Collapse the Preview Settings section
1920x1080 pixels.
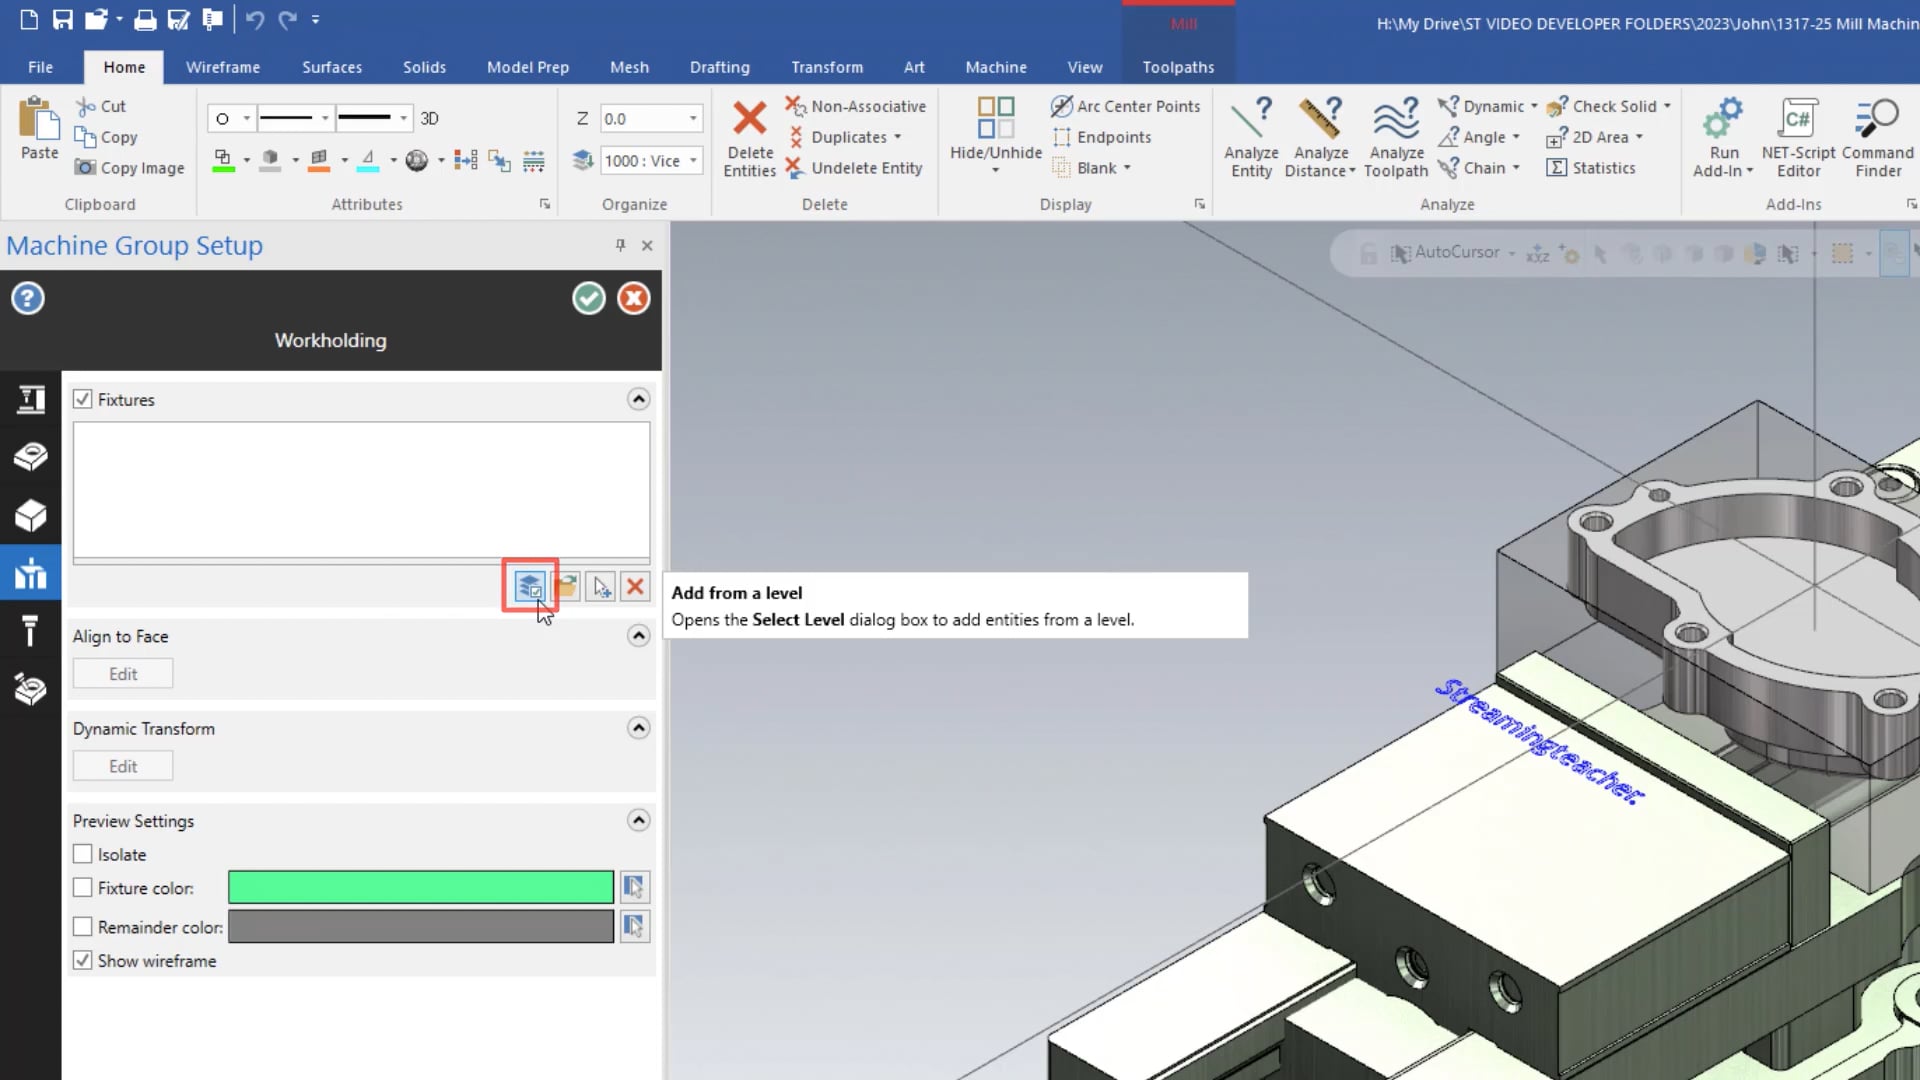tap(638, 819)
